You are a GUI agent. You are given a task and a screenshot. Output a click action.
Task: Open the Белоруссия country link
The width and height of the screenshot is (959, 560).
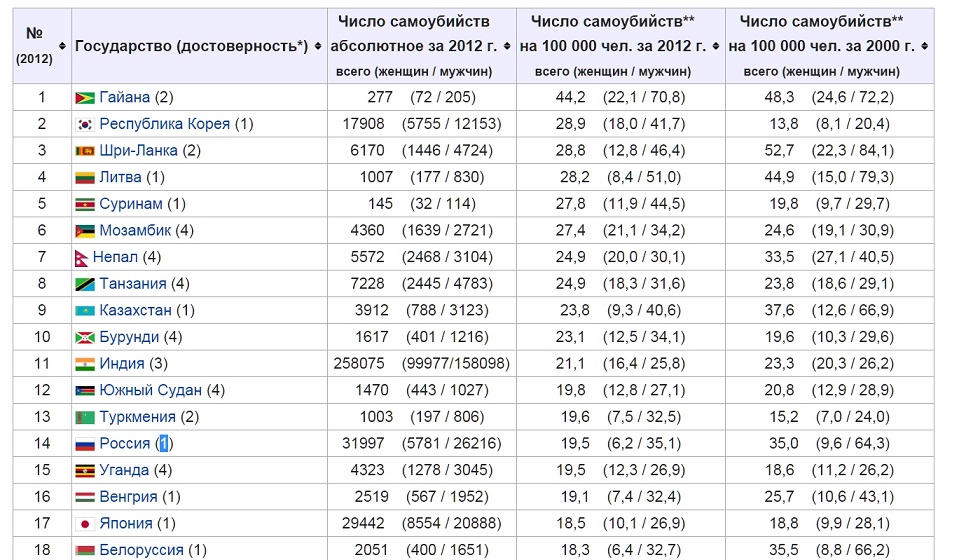(x=141, y=550)
